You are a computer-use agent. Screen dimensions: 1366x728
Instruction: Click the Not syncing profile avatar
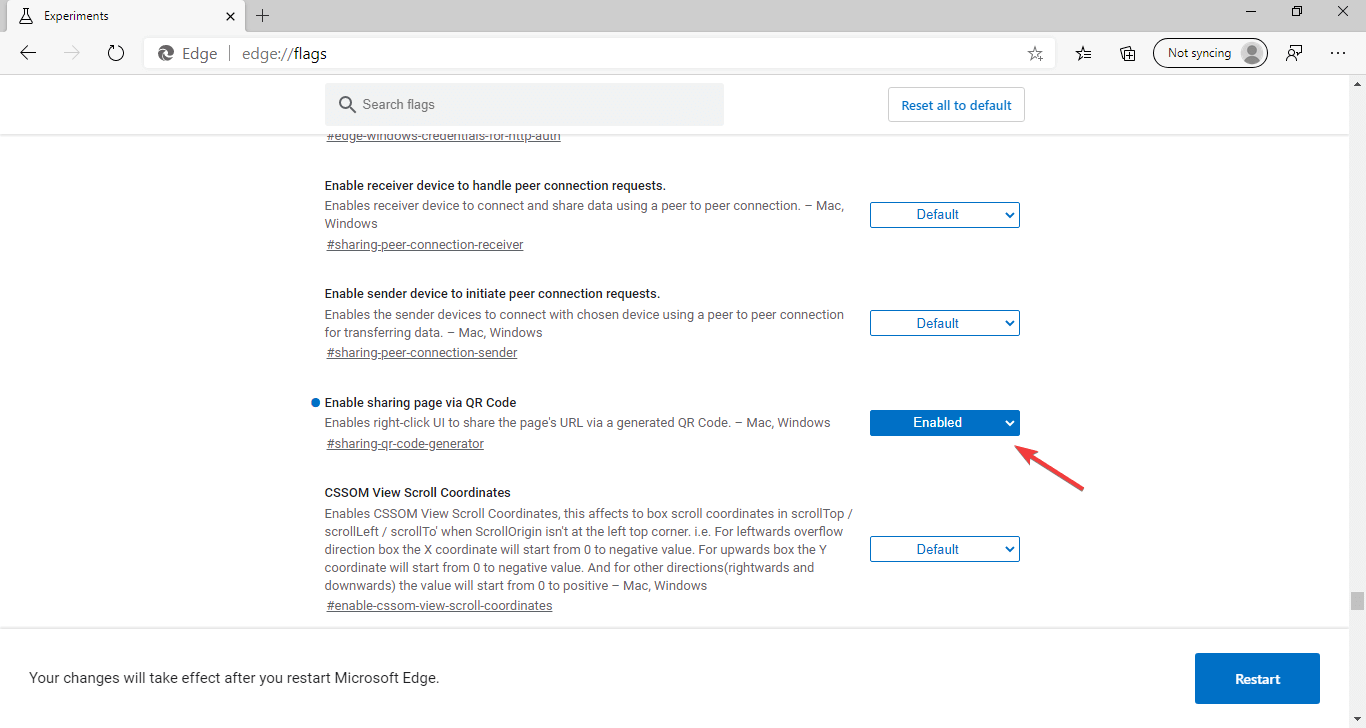pos(1210,52)
